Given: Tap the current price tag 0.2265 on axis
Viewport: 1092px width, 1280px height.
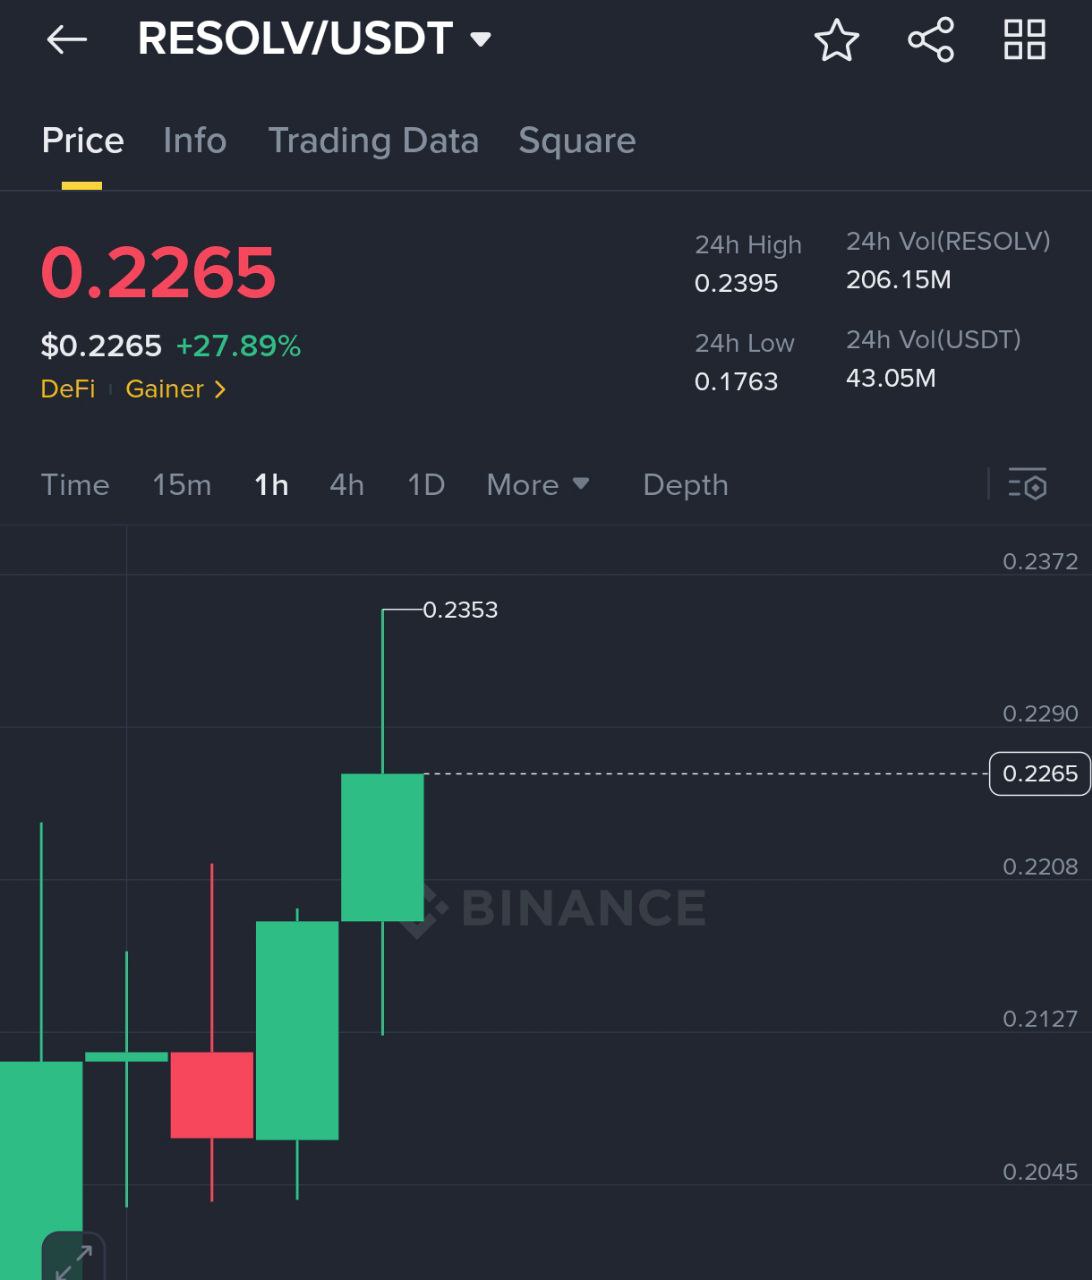Looking at the screenshot, I should click(x=1040, y=774).
